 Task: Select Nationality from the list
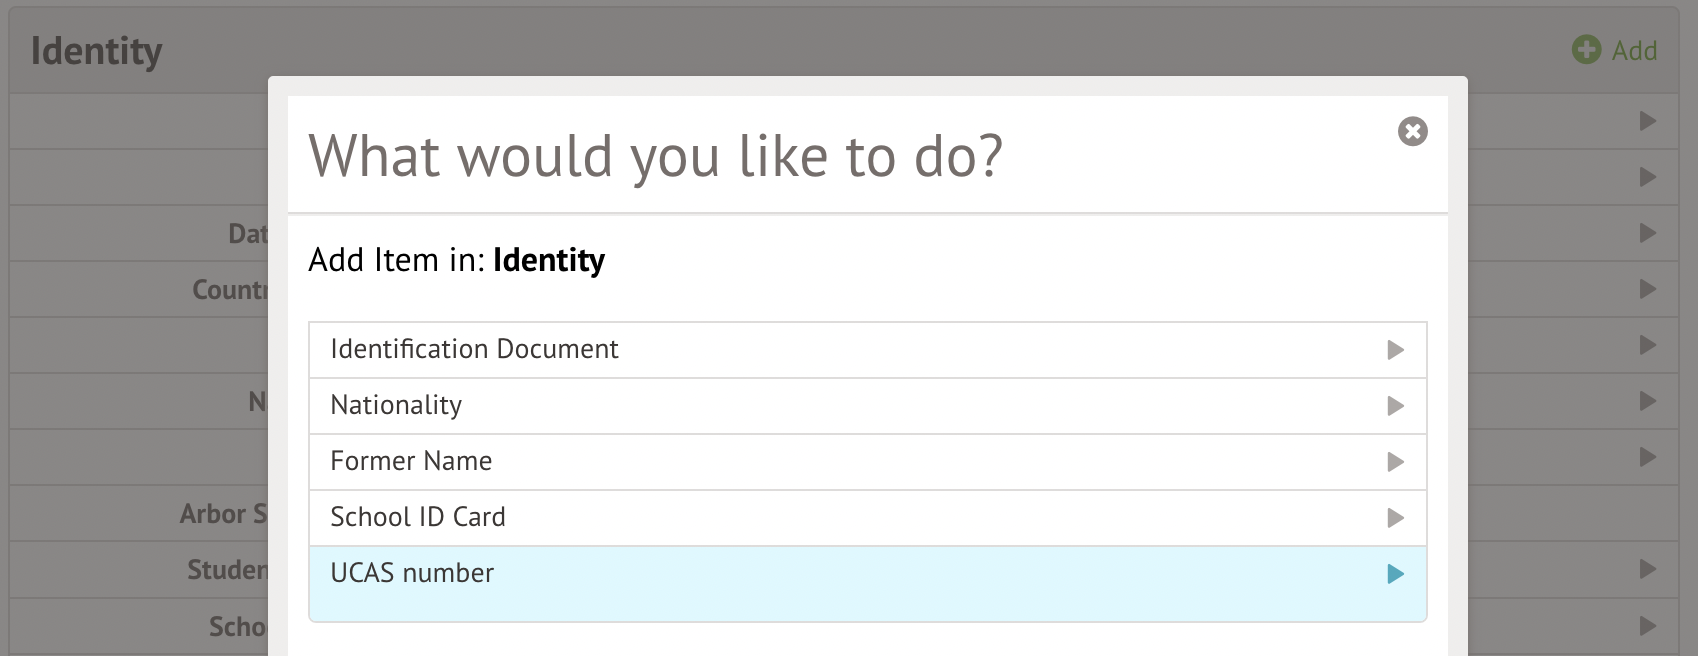click(396, 405)
